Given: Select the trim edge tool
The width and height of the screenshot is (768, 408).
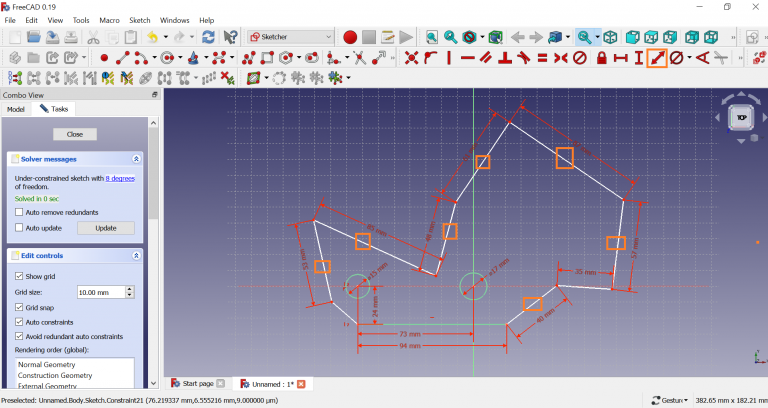Looking at the screenshot, I should tap(359, 58).
